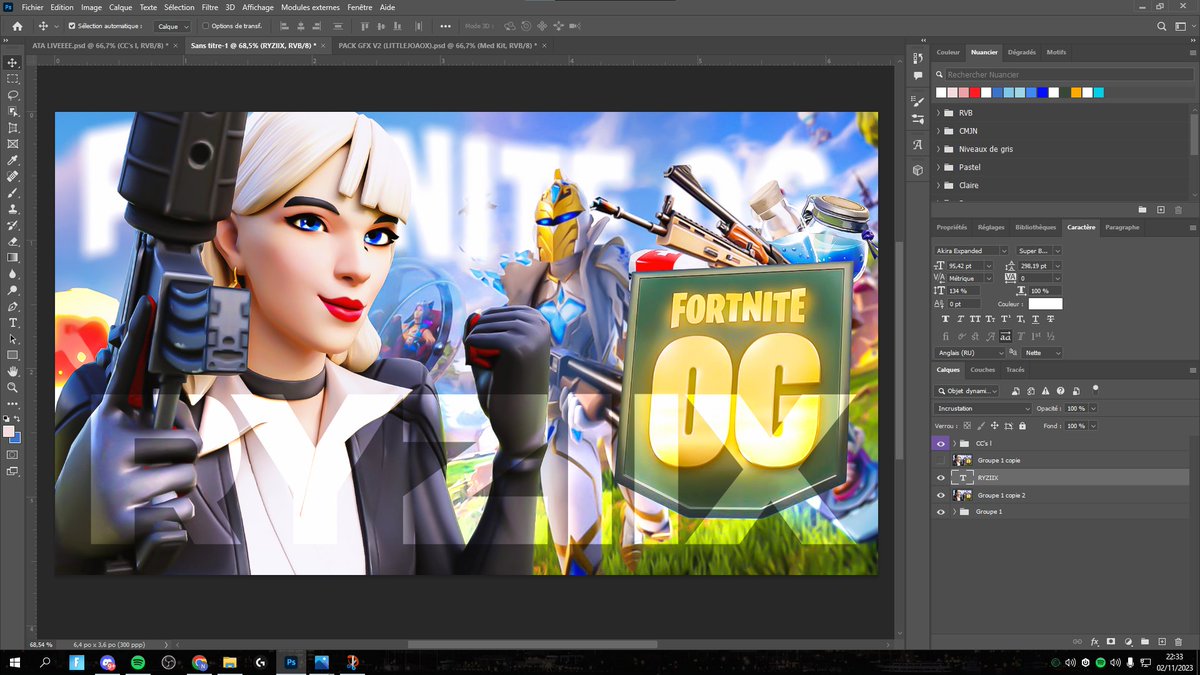Viewport: 1200px width, 675px height.
Task: Toggle Faux Bold in Caractère panel
Action: coord(947,319)
